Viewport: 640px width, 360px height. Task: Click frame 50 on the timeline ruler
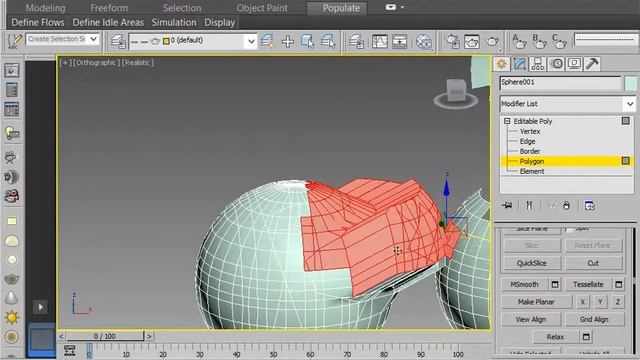(x=273, y=353)
